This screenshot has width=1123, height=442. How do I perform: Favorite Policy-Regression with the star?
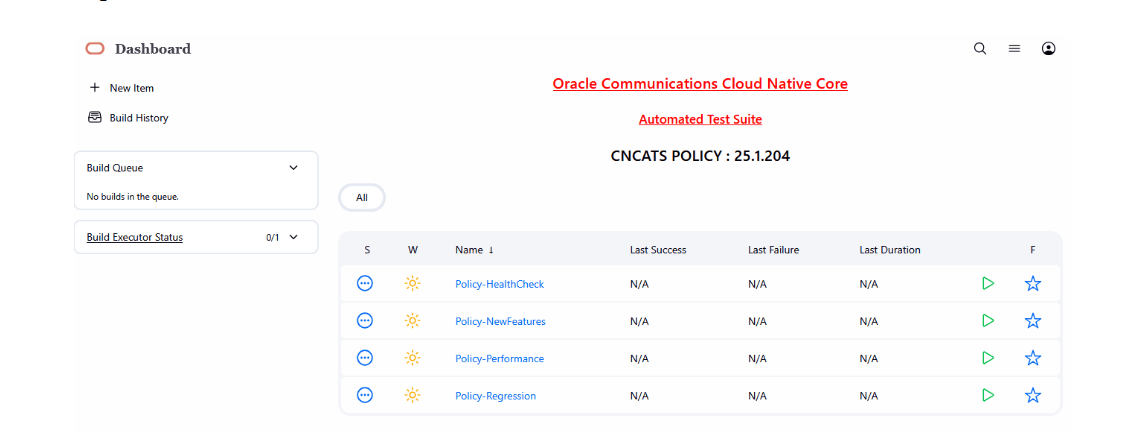point(1033,395)
